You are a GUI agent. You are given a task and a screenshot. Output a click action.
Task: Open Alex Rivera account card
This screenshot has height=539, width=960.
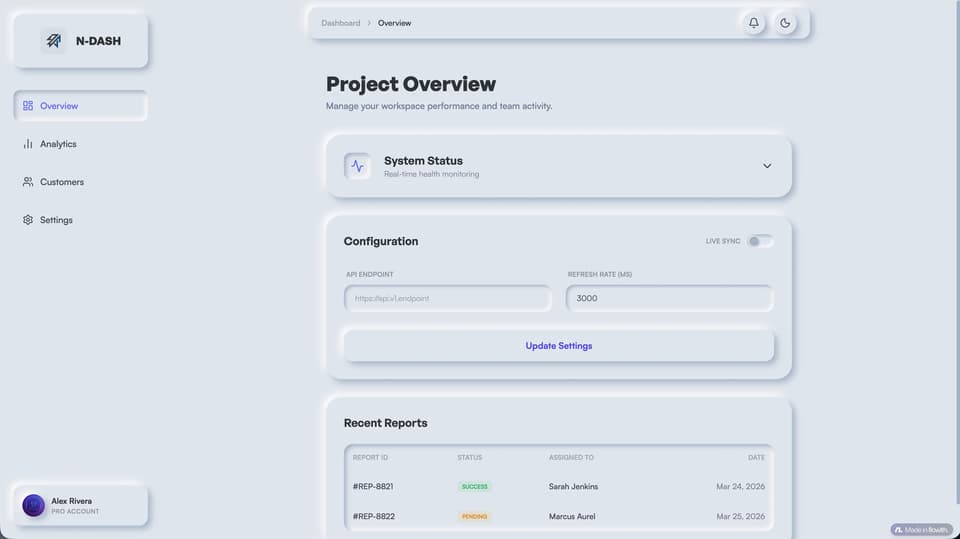[80, 505]
